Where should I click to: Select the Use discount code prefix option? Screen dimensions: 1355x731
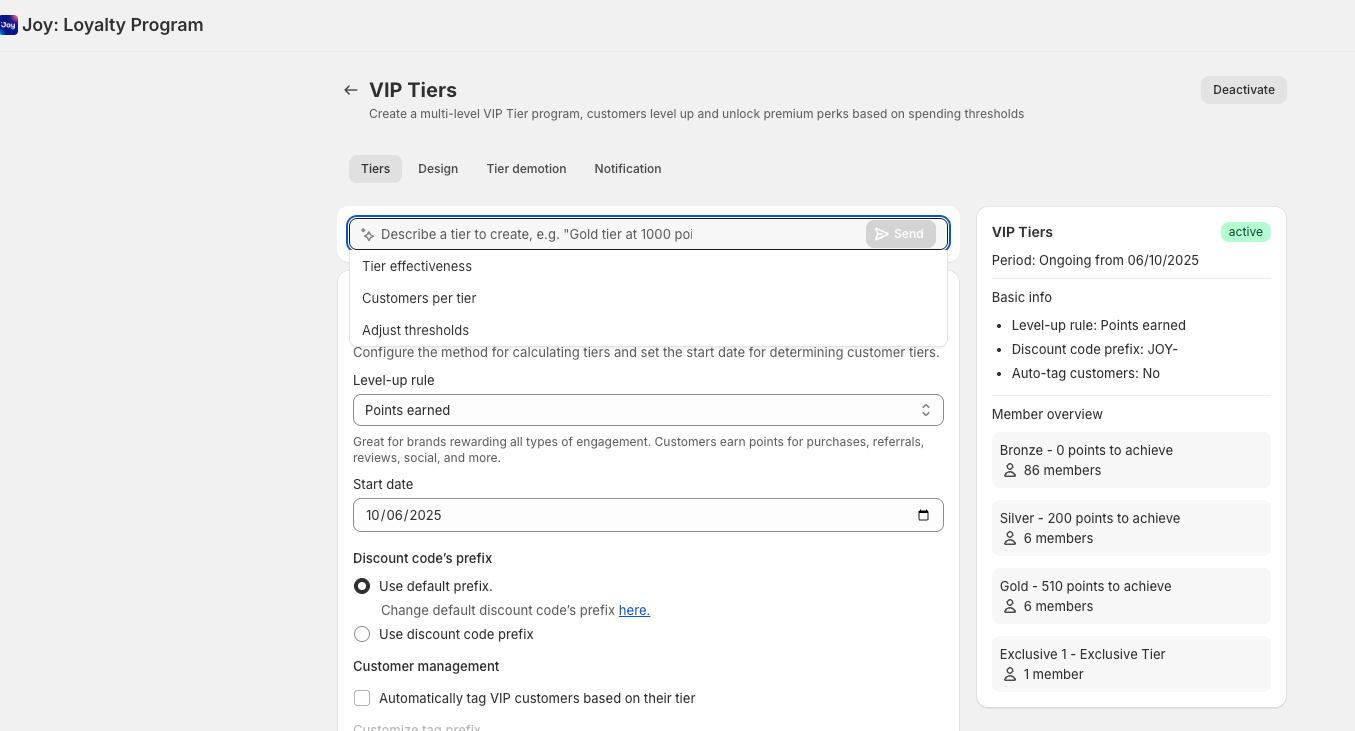point(362,634)
